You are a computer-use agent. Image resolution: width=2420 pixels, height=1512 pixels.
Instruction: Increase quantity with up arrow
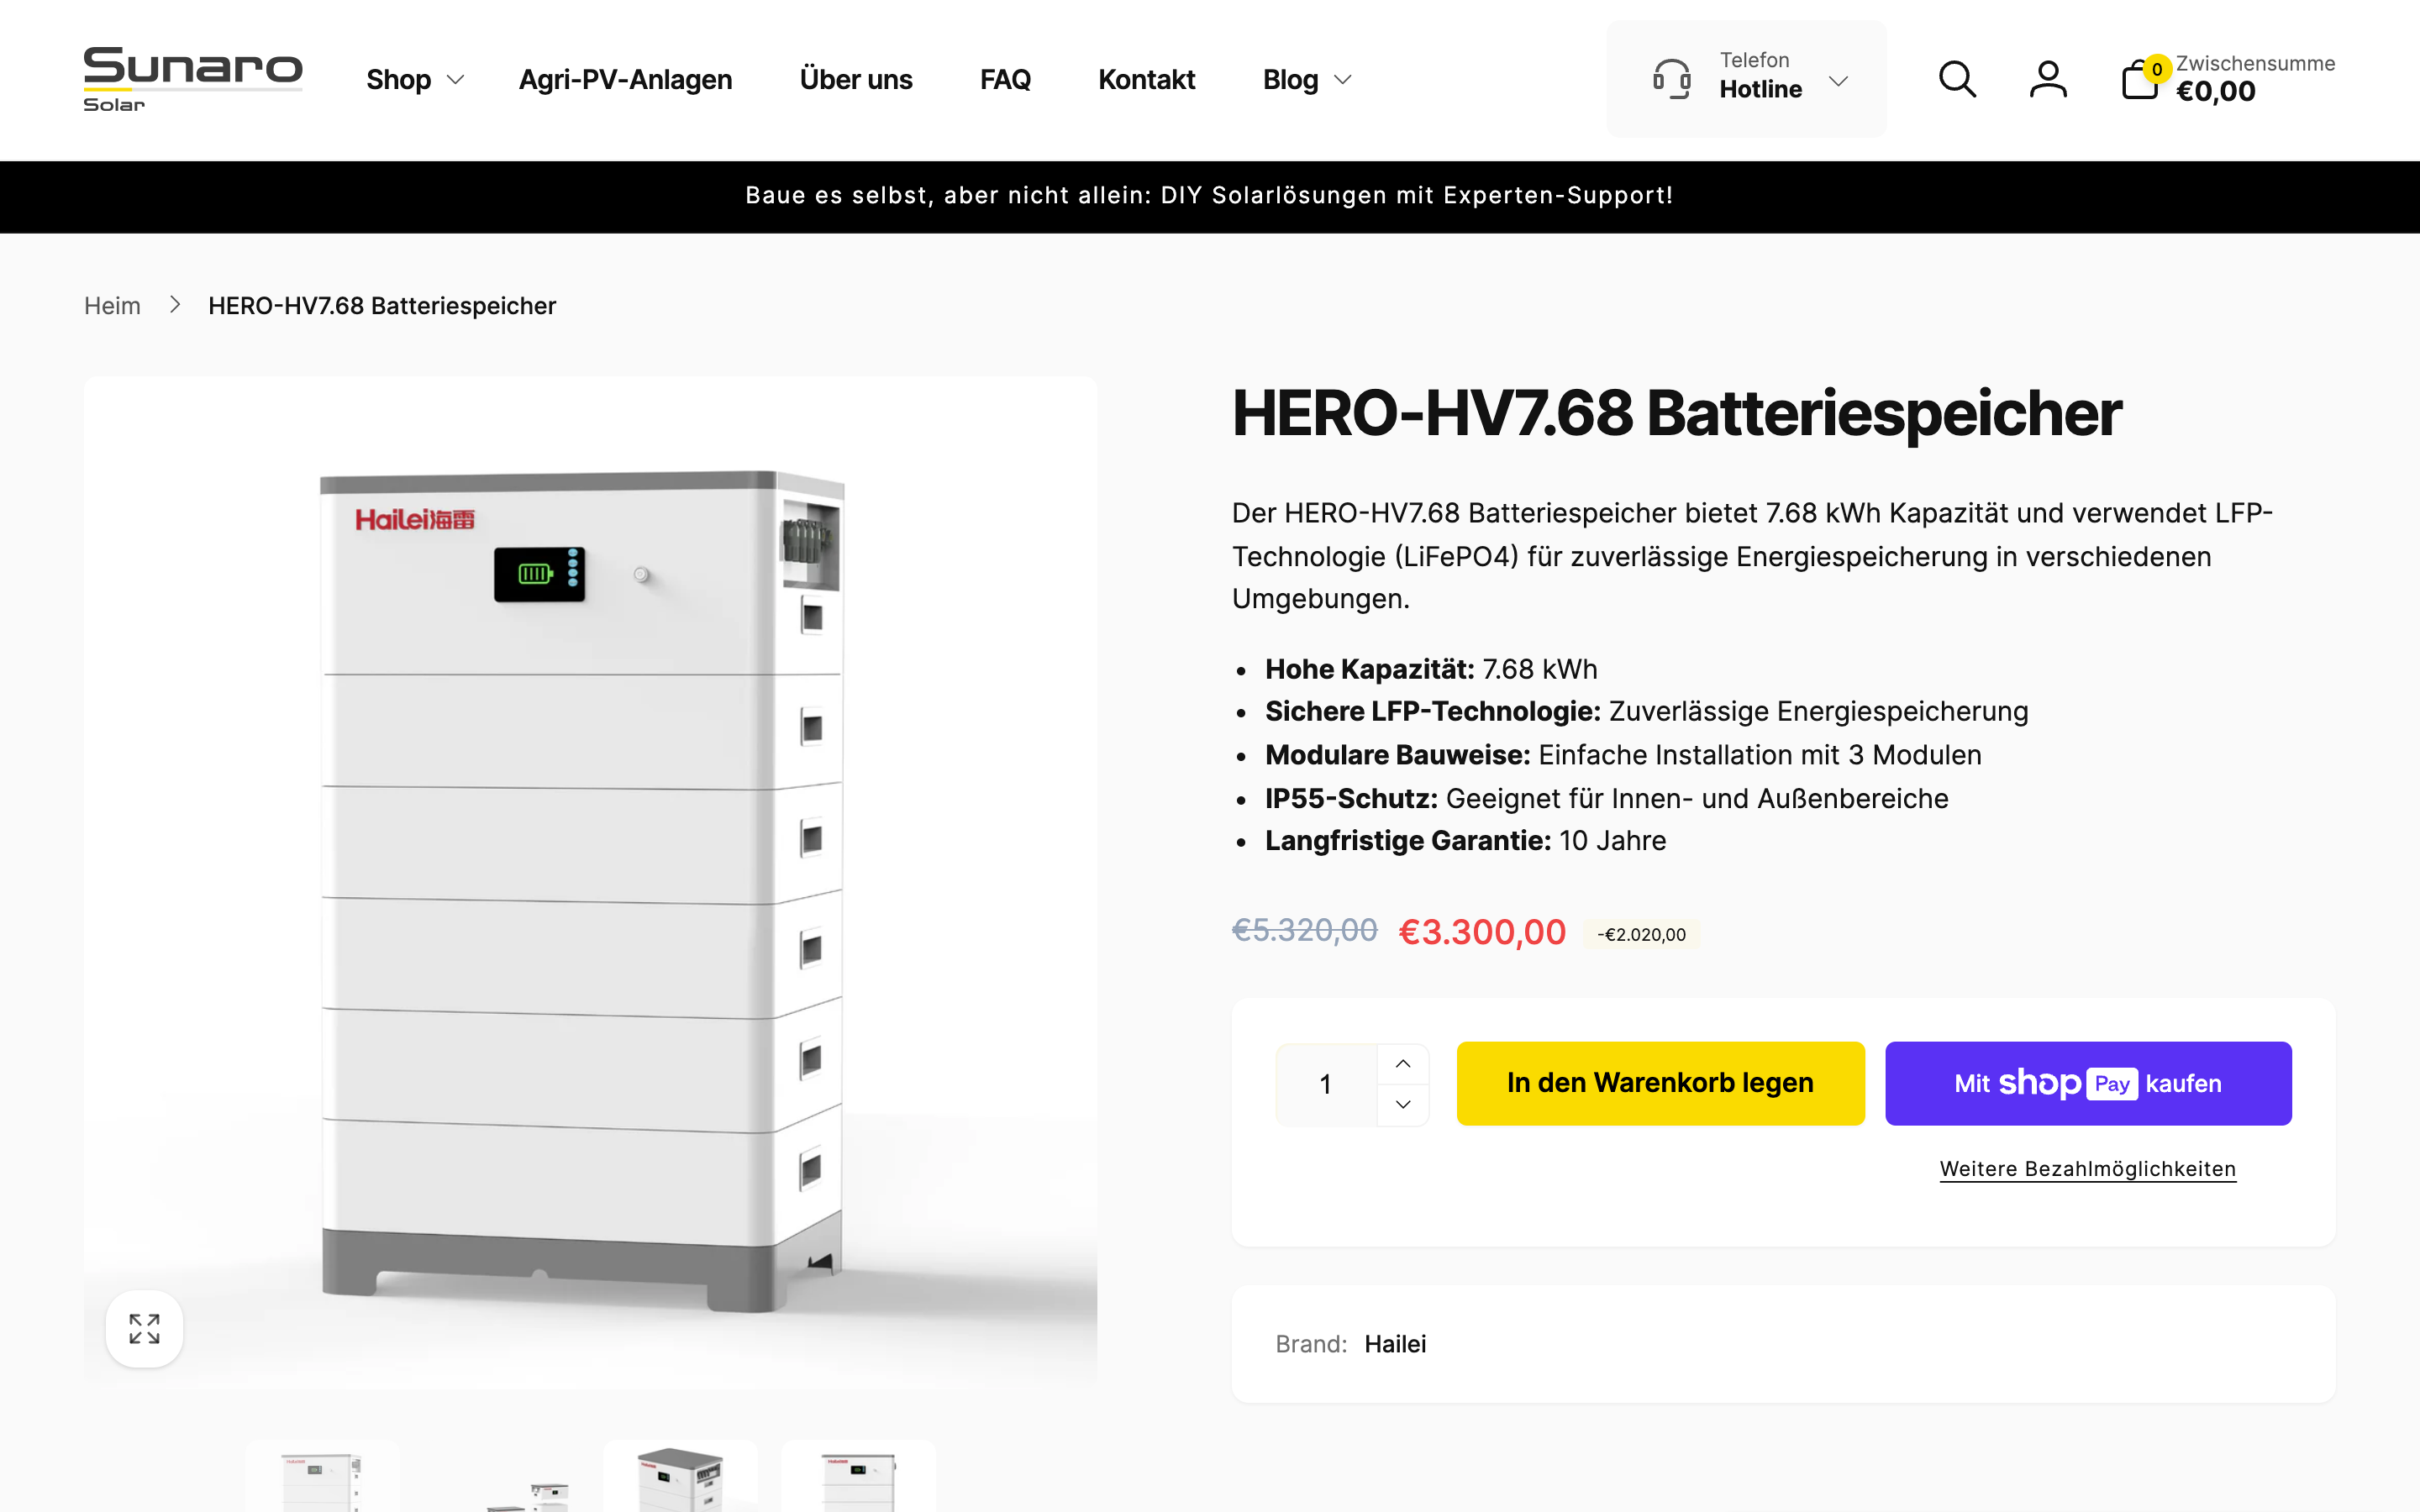[1403, 1064]
